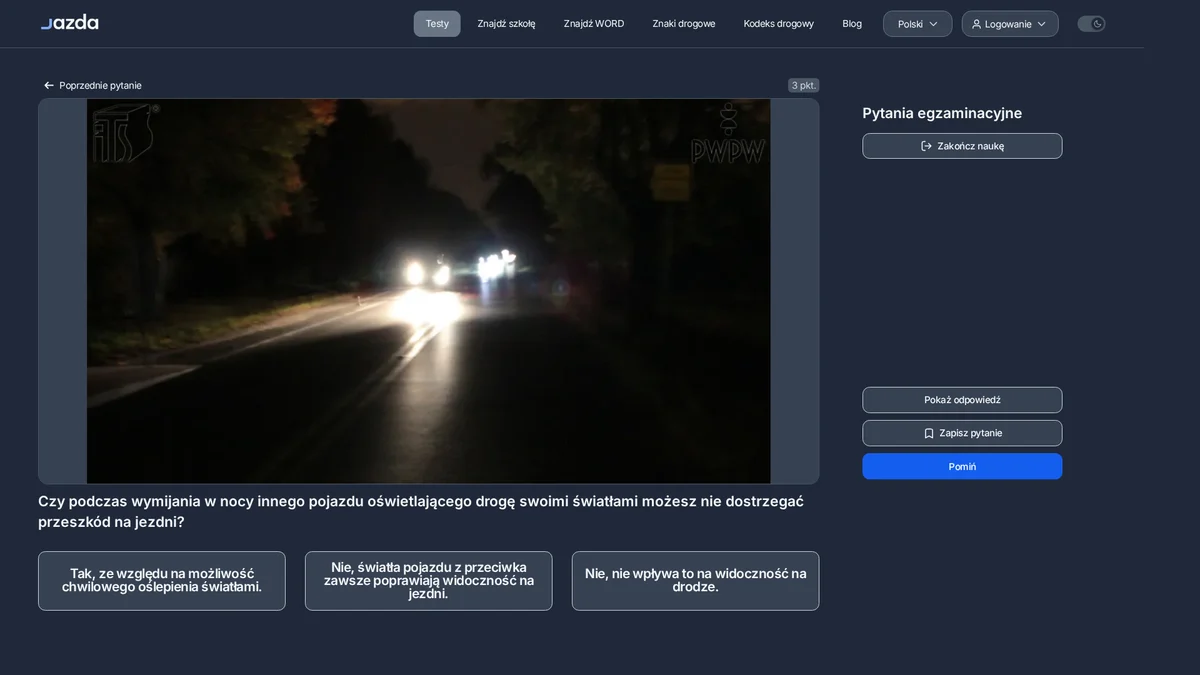The height and width of the screenshot is (675, 1200).
Task: Navigate to Znaki drogowe
Action: pos(684,24)
